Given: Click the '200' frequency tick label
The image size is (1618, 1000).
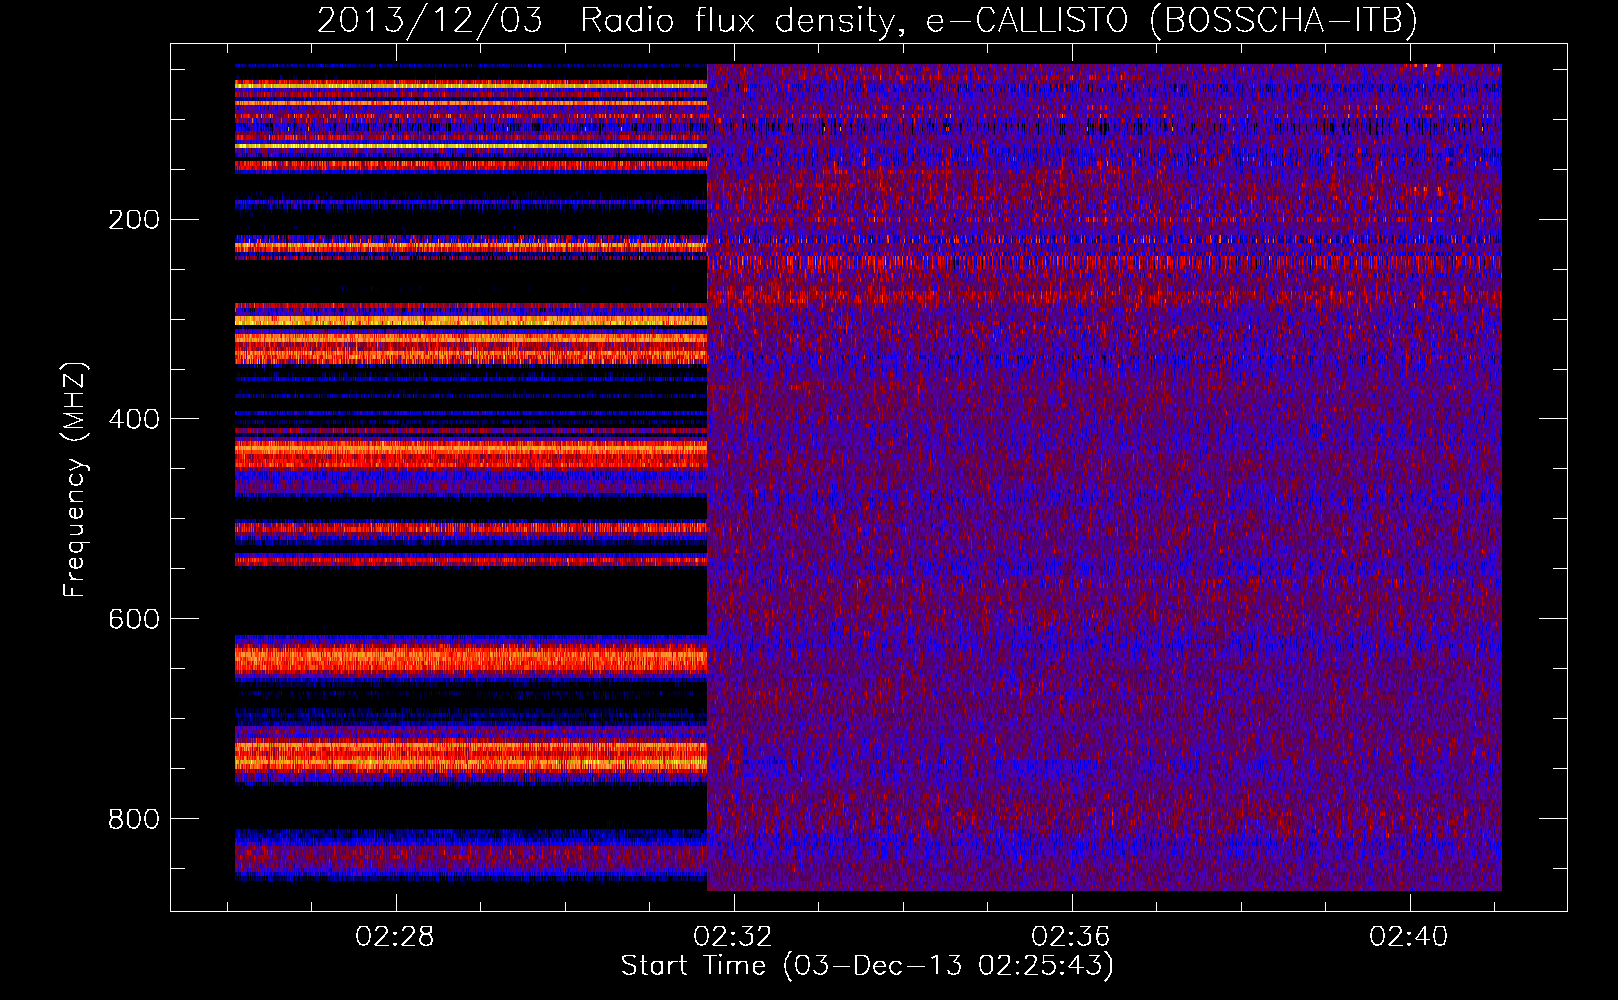Looking at the screenshot, I should click(134, 220).
